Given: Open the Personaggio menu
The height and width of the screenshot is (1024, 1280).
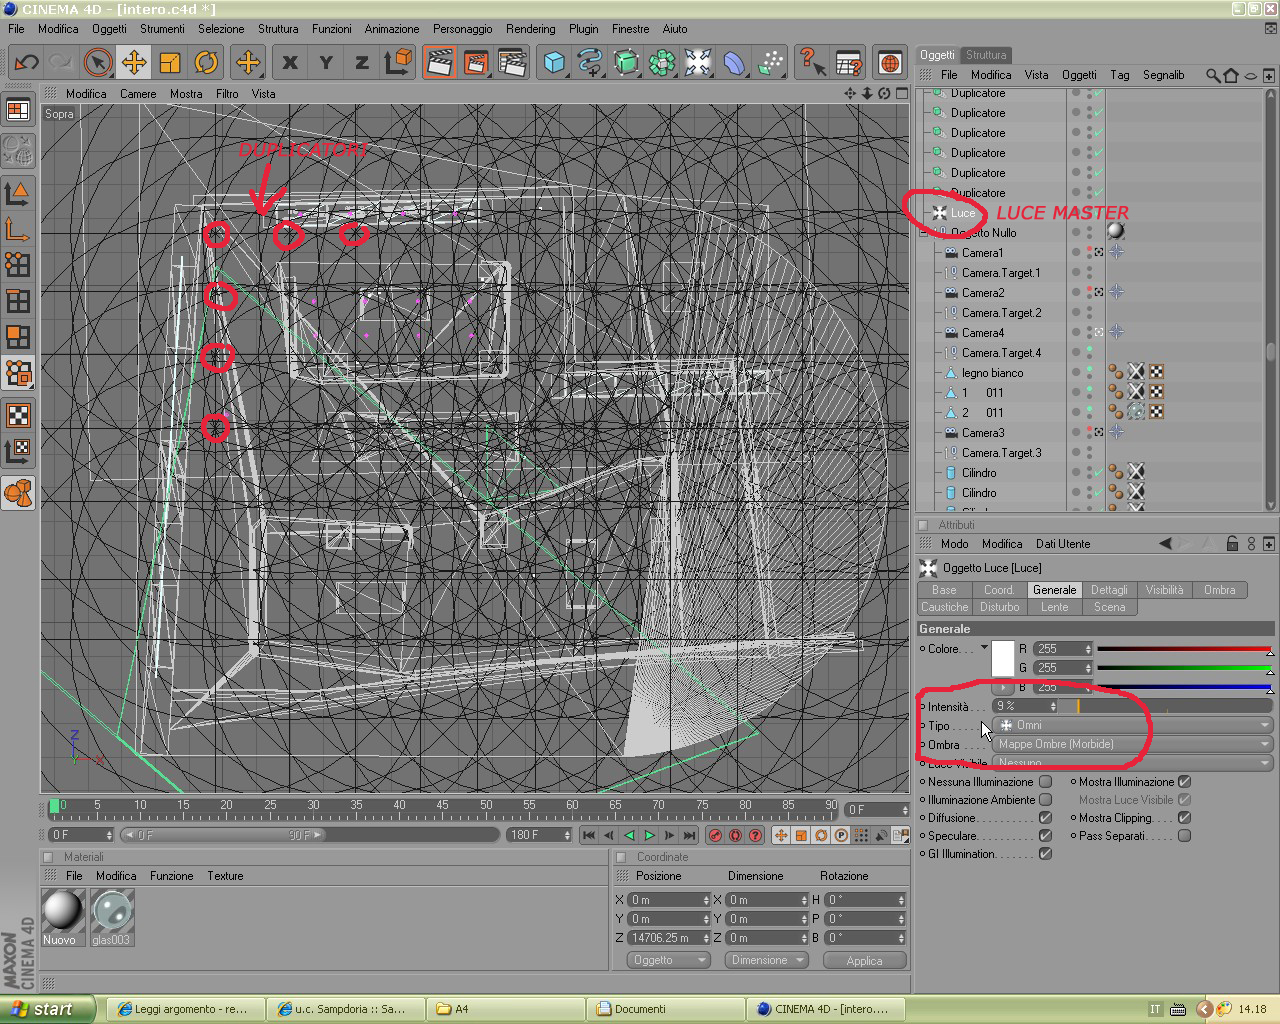Looking at the screenshot, I should 462,29.
